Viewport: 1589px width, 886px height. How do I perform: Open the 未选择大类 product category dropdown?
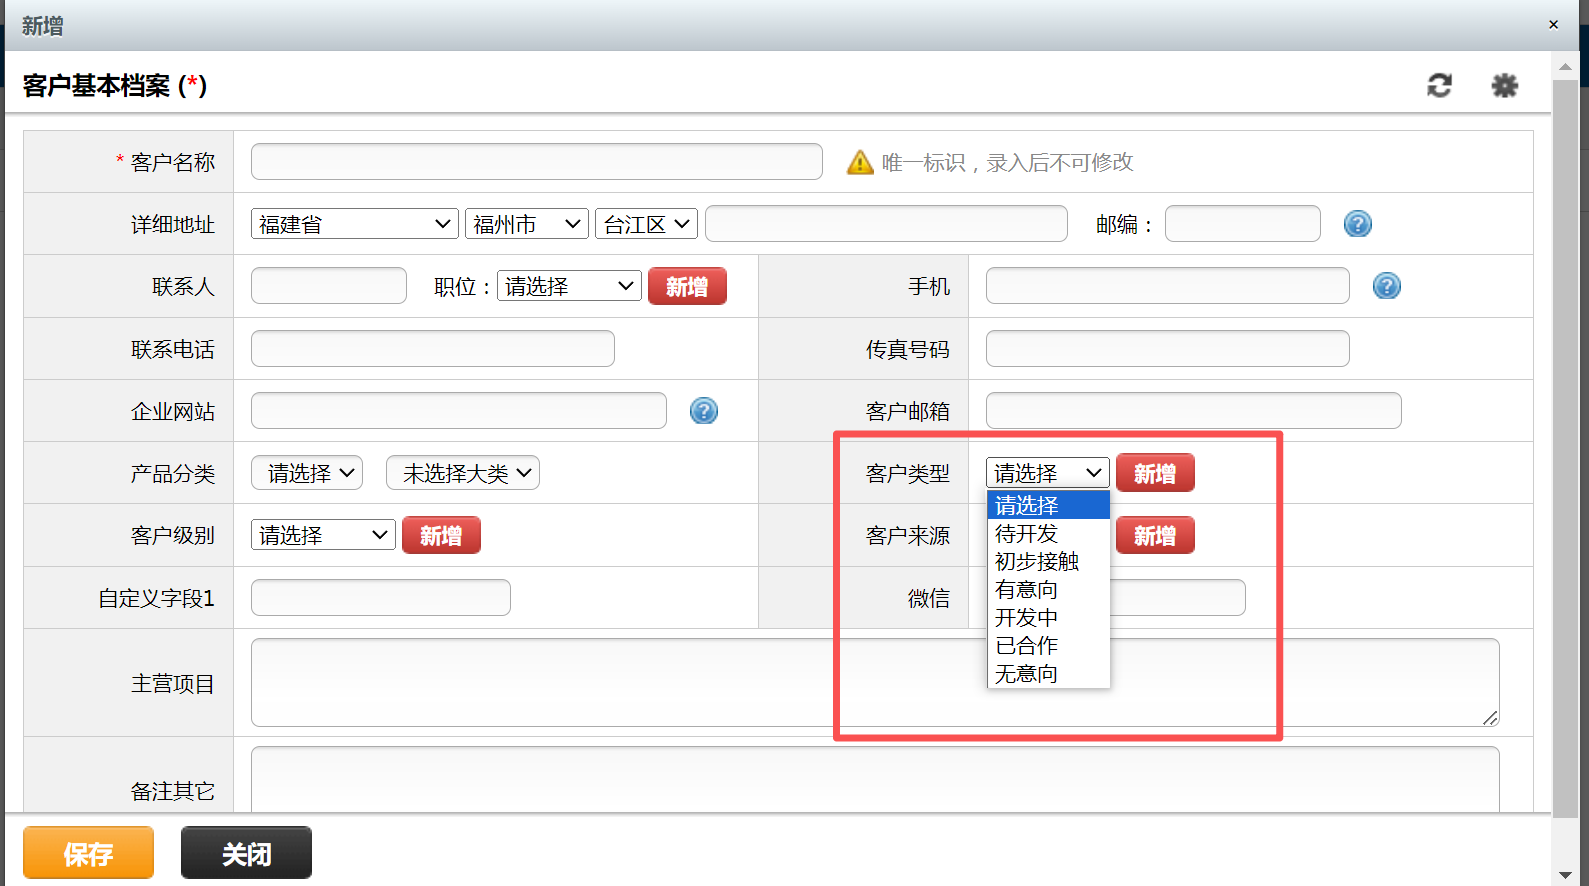point(463,474)
